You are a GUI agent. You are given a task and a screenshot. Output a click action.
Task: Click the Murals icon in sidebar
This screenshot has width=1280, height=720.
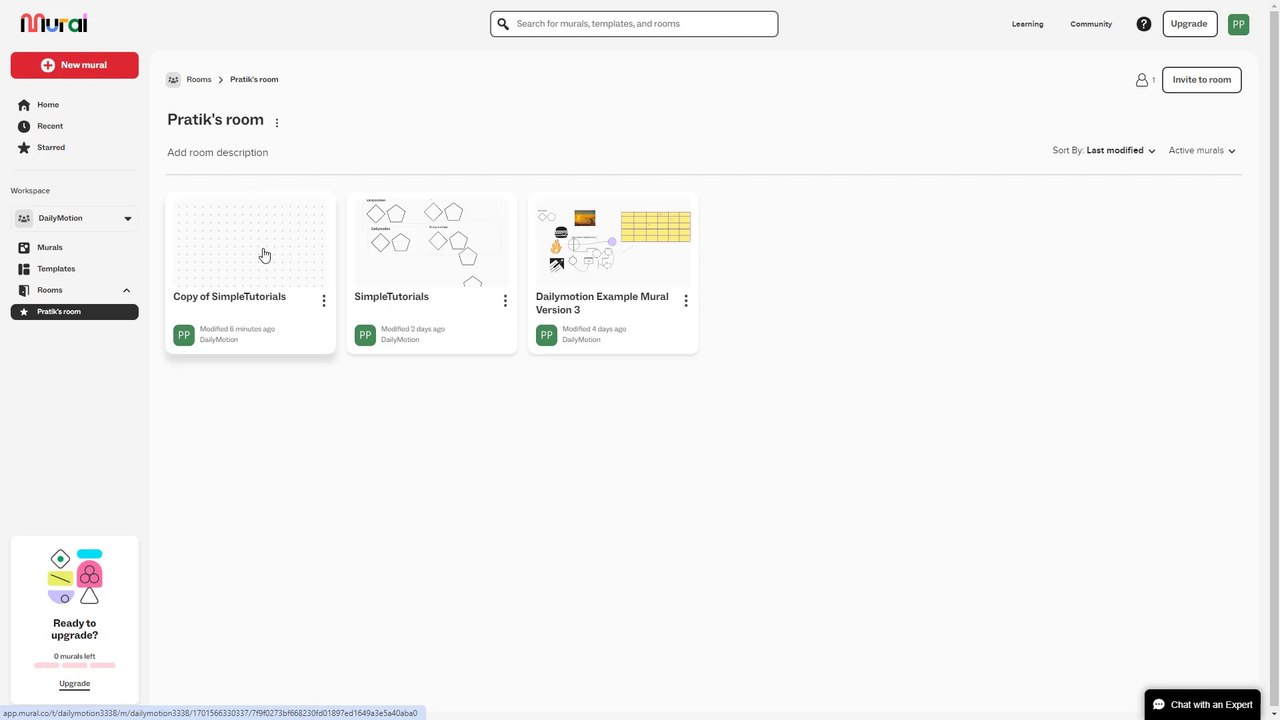(x=24, y=248)
